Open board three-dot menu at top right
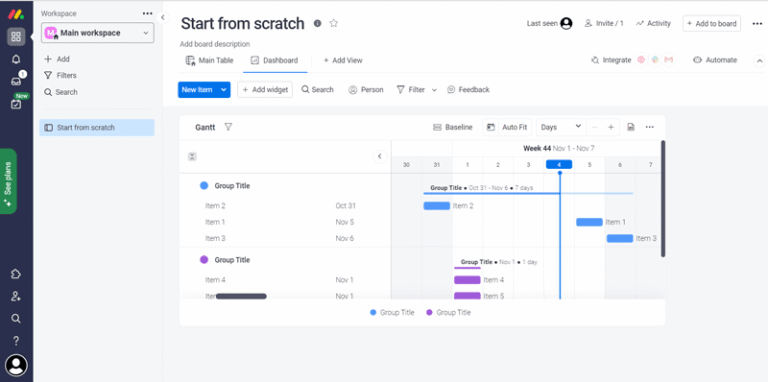 pyautogui.click(x=757, y=24)
